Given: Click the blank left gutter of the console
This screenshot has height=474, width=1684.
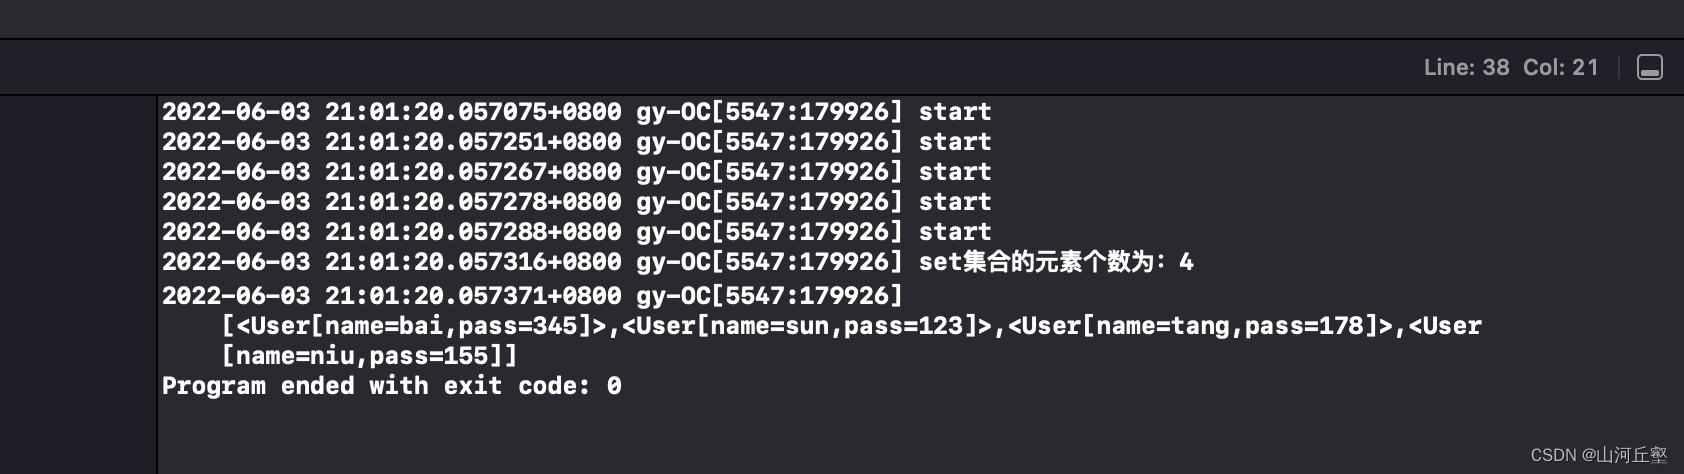Looking at the screenshot, I should 78,280.
